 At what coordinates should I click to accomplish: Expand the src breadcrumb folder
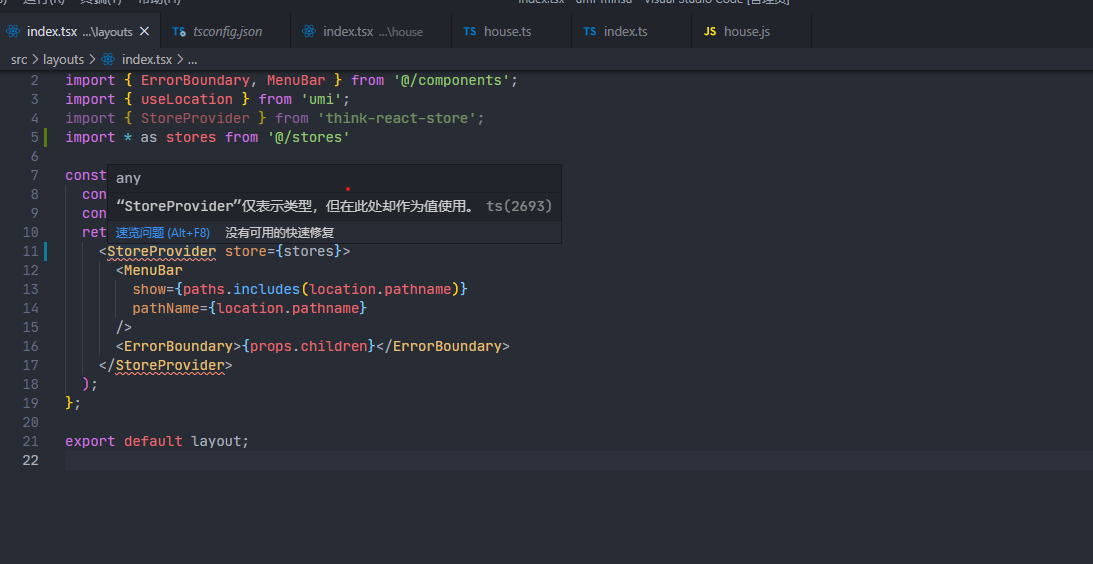(x=19, y=60)
